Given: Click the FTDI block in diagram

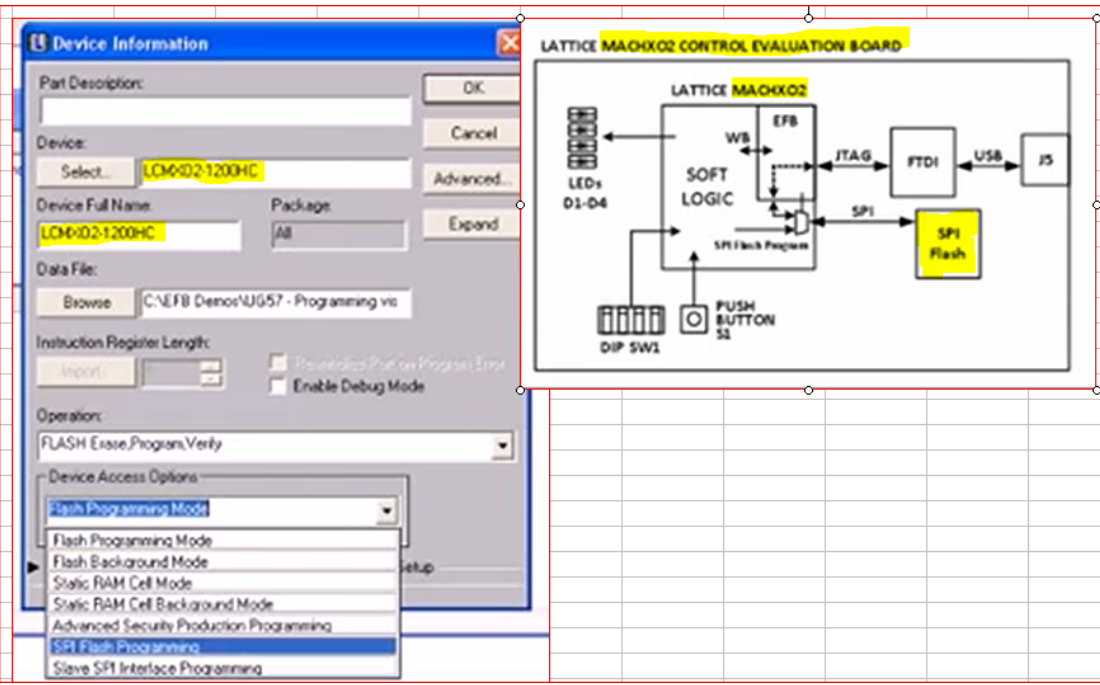Looking at the screenshot, I should 923,162.
